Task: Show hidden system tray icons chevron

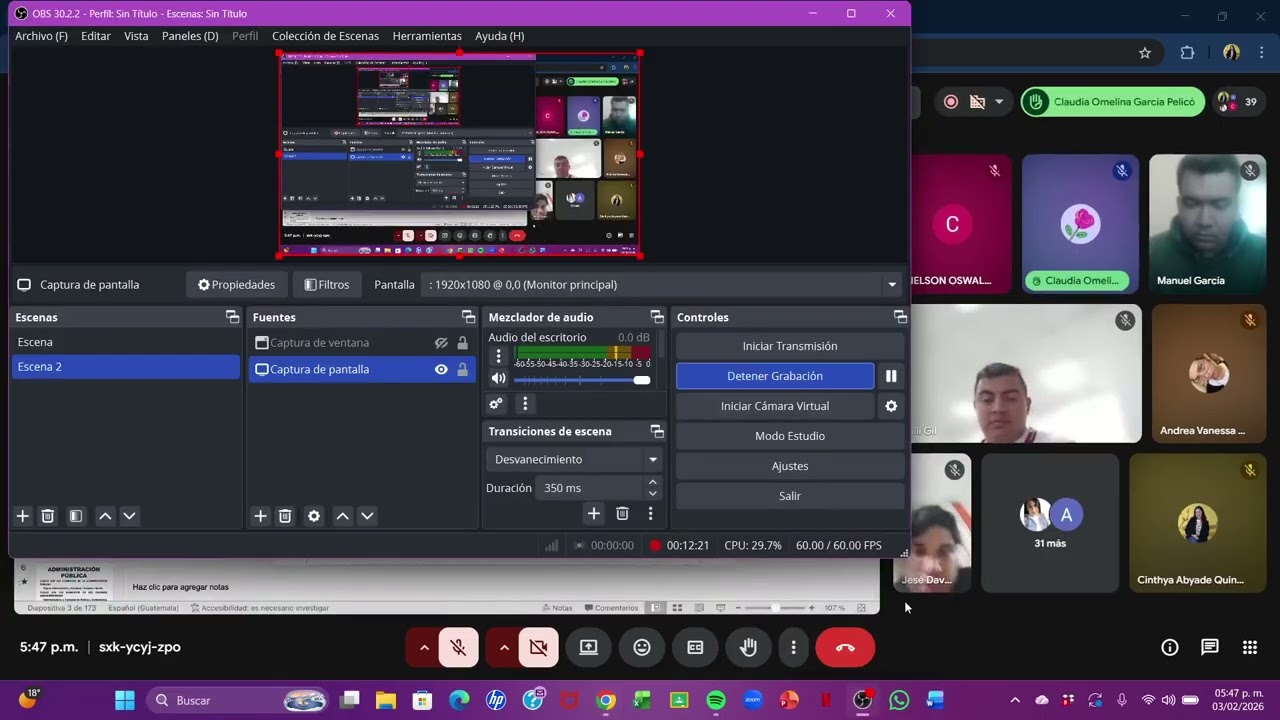Action: (x=1015, y=700)
